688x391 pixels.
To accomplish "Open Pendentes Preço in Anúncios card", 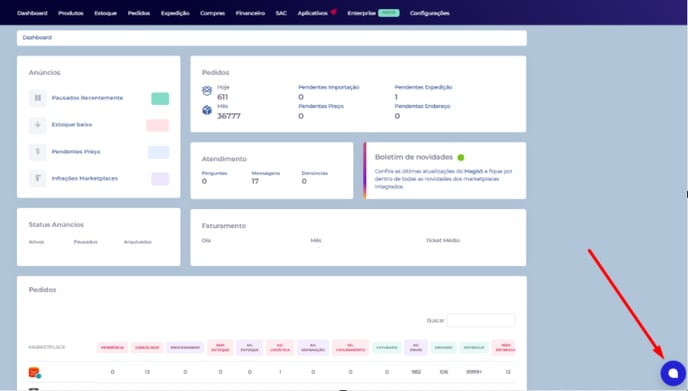I will (x=76, y=151).
